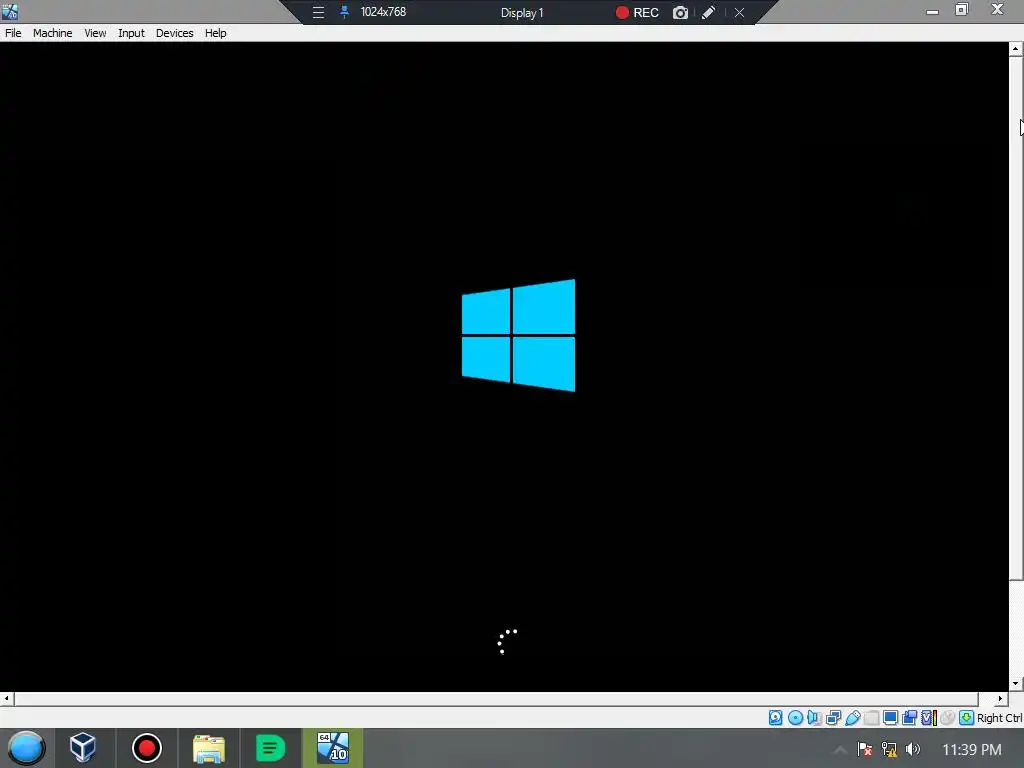Viewport: 1024px width, 768px height.
Task: Click the optical disc indicator icon
Action: (795, 718)
